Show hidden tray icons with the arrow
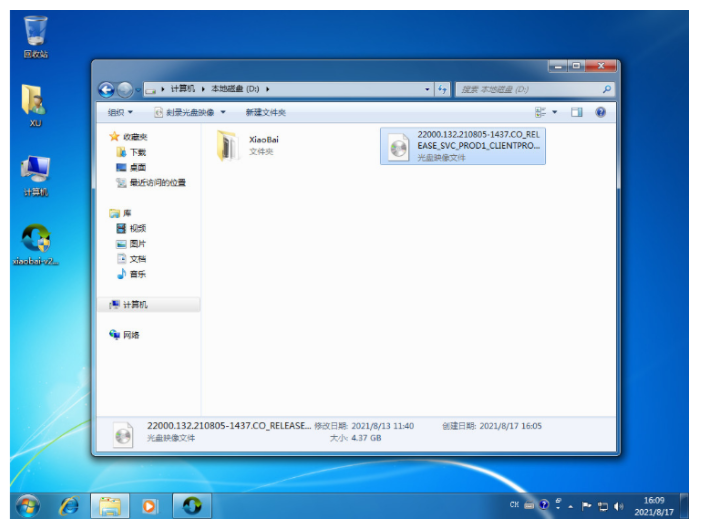This screenshot has width=701, height=523. point(570,506)
